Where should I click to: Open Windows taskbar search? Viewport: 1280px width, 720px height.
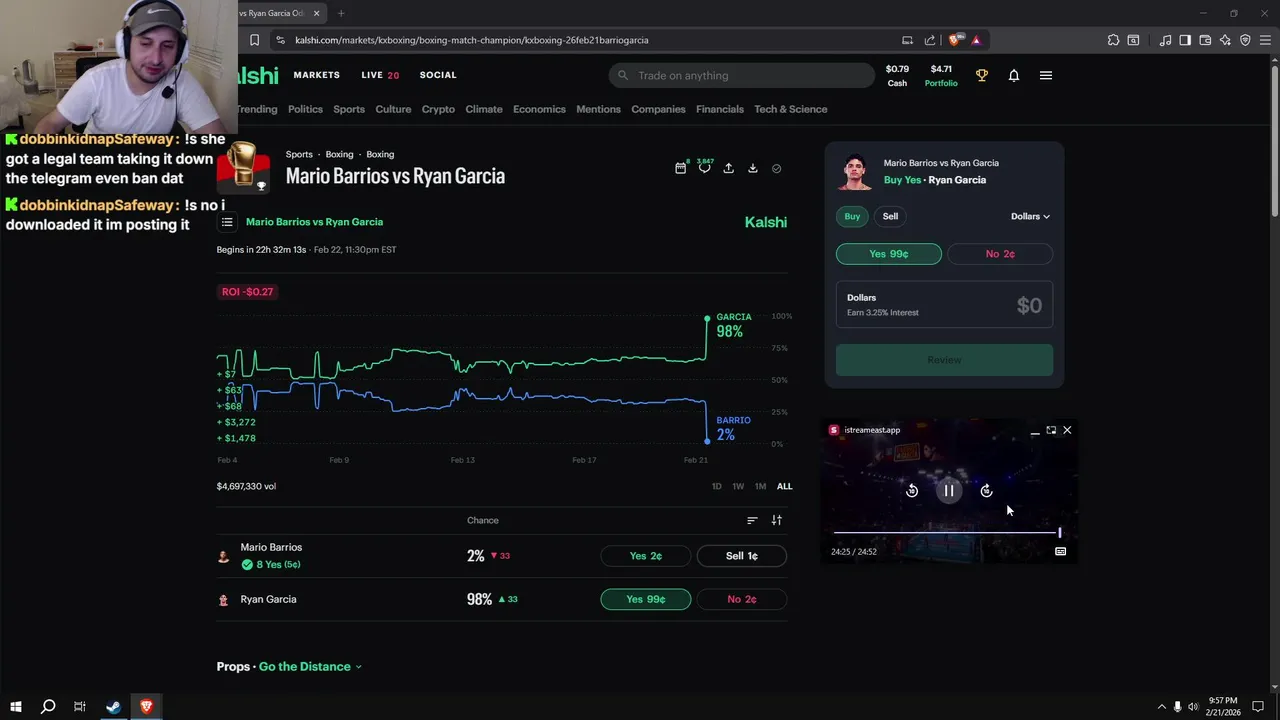pyautogui.click(x=47, y=707)
